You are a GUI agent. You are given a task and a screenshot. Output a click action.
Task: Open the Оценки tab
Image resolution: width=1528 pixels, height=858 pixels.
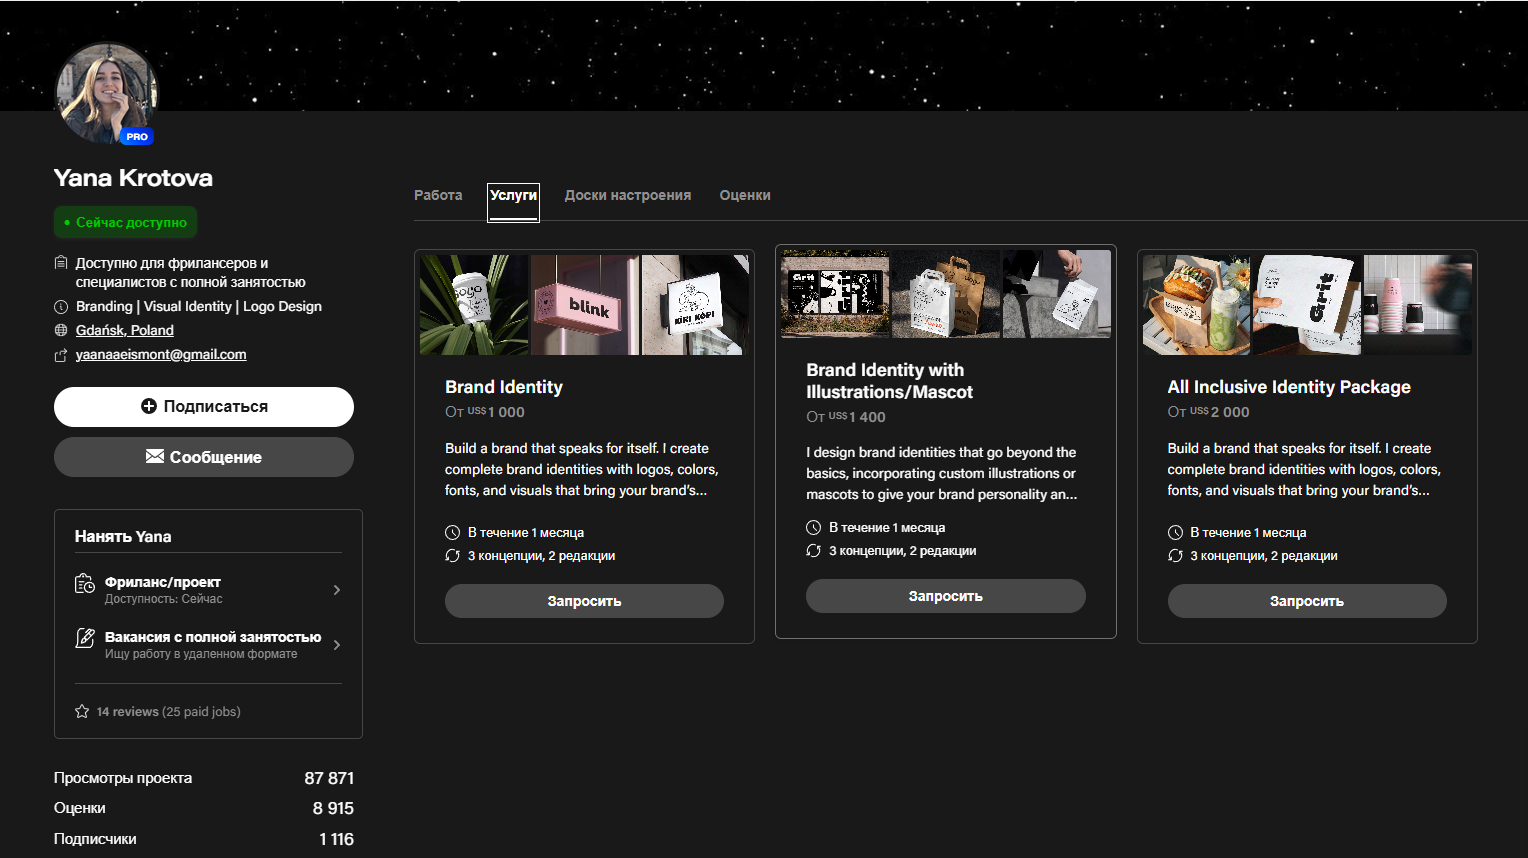pyautogui.click(x=745, y=195)
